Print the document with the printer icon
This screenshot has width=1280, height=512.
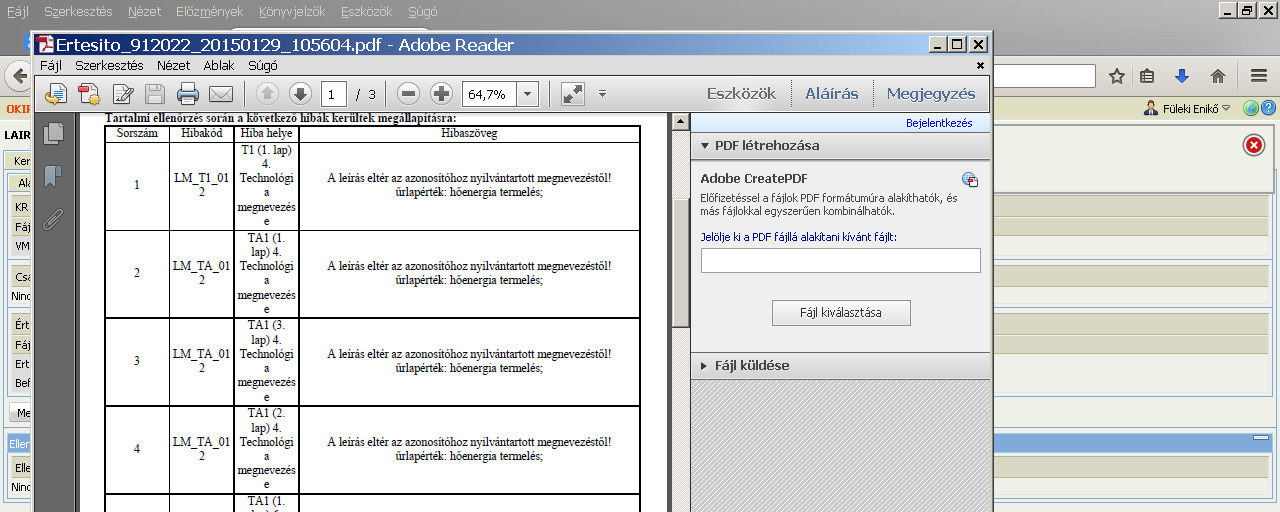[188, 94]
